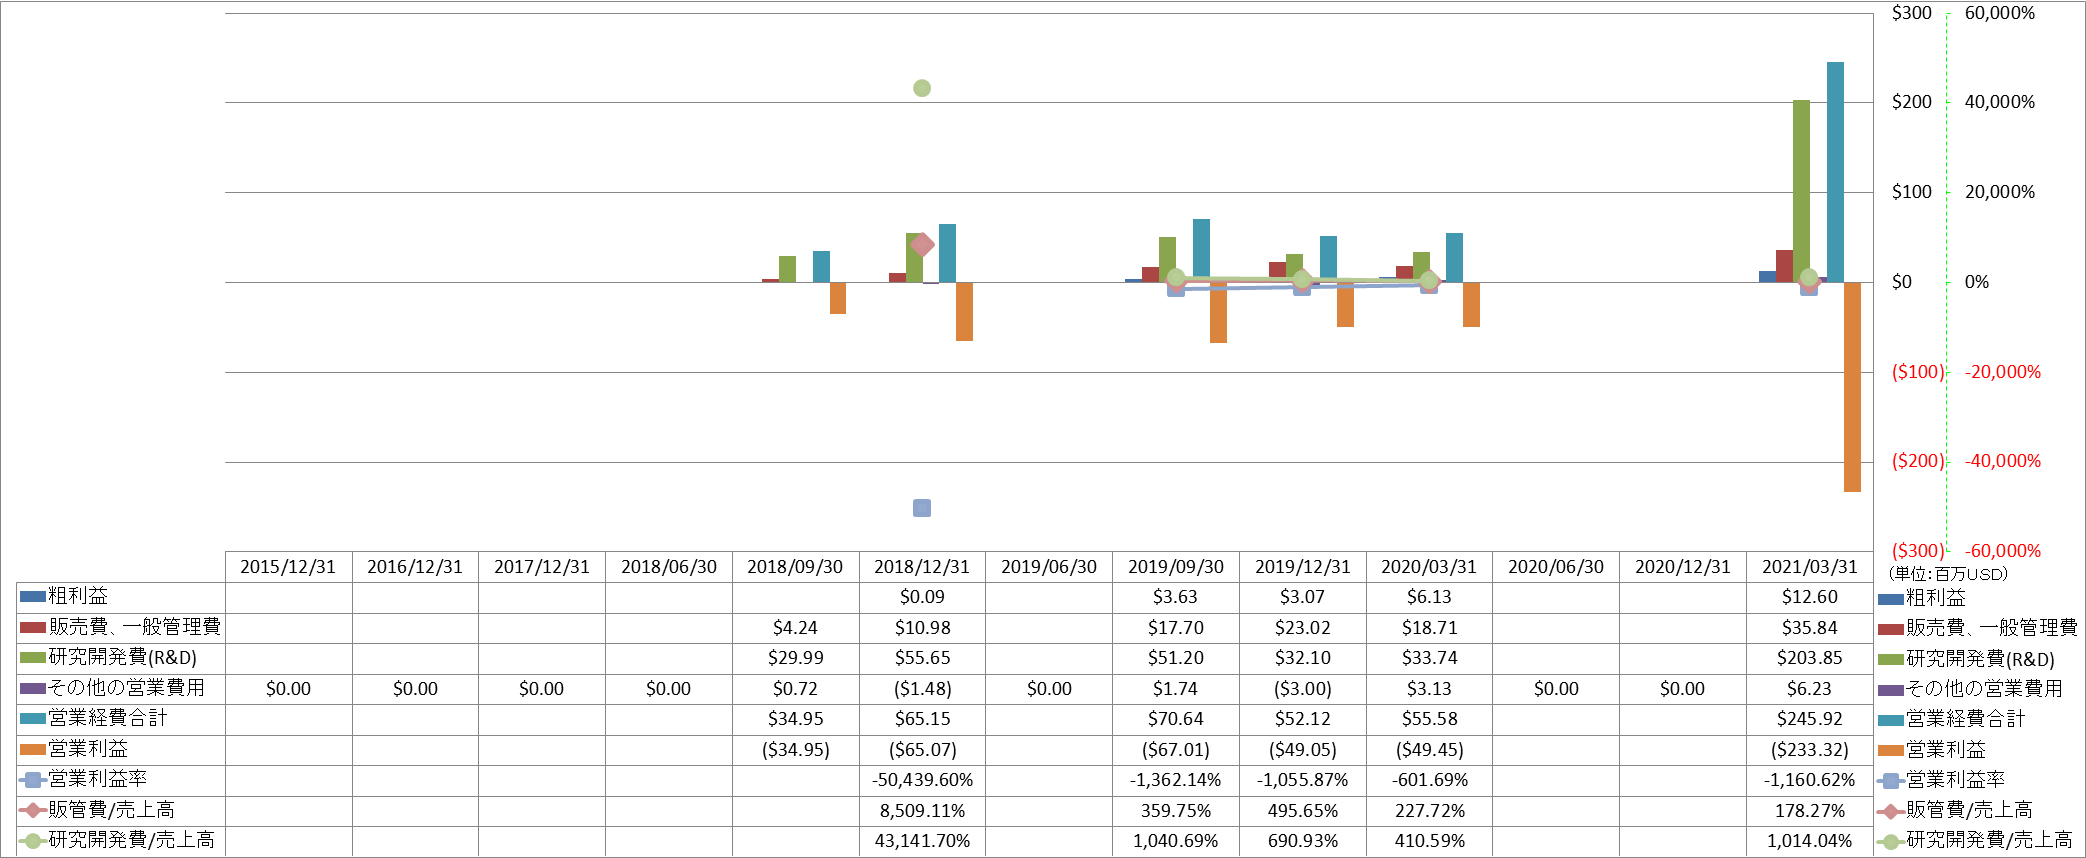This screenshot has width=2086, height=858.
Task: Click the ($1.48) other expenses cell
Action: 922,689
